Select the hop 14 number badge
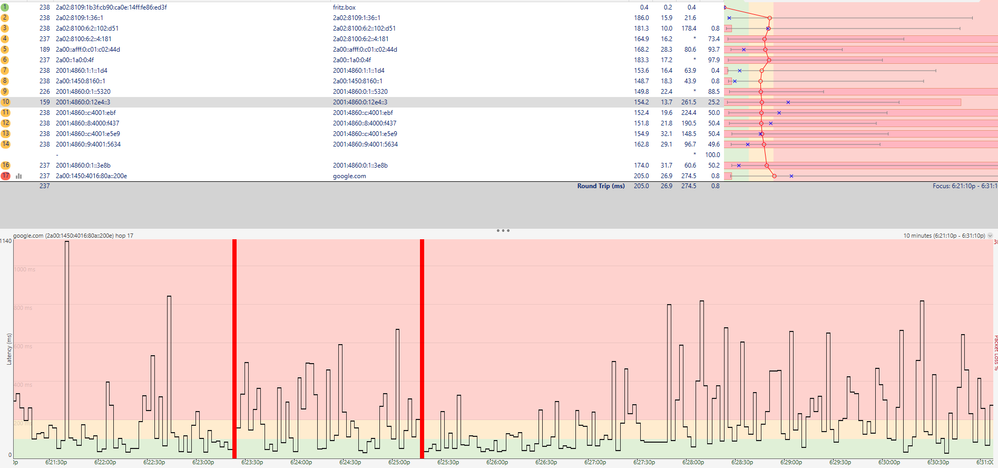This screenshot has height=468, width=998. [x=5, y=144]
